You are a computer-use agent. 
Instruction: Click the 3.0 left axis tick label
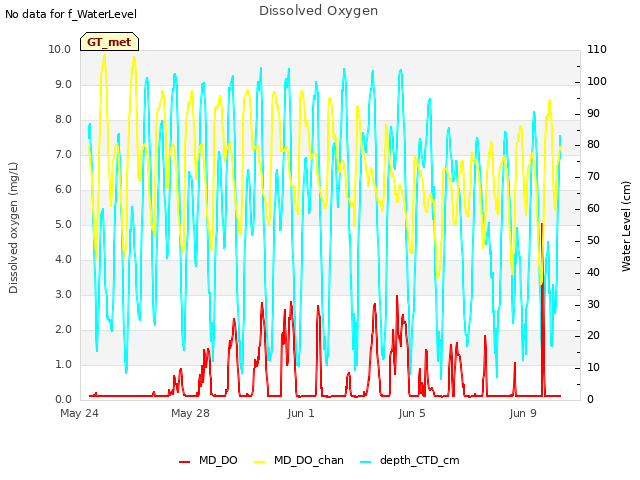63,295
